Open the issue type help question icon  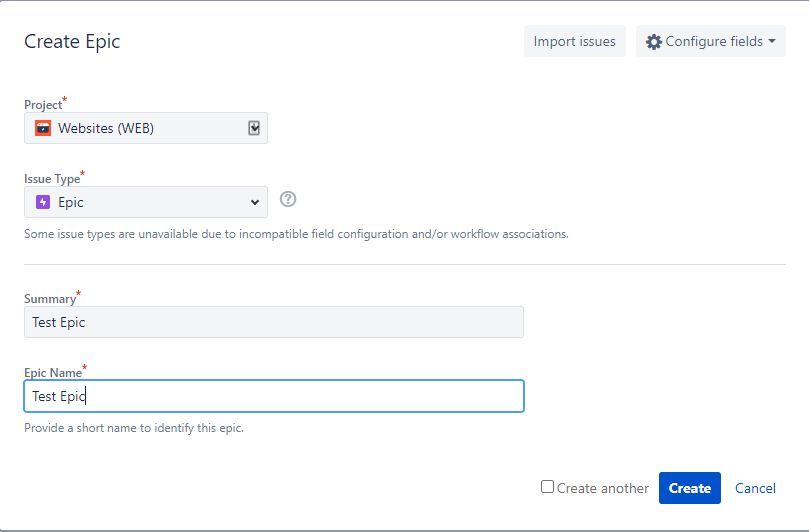pos(288,199)
